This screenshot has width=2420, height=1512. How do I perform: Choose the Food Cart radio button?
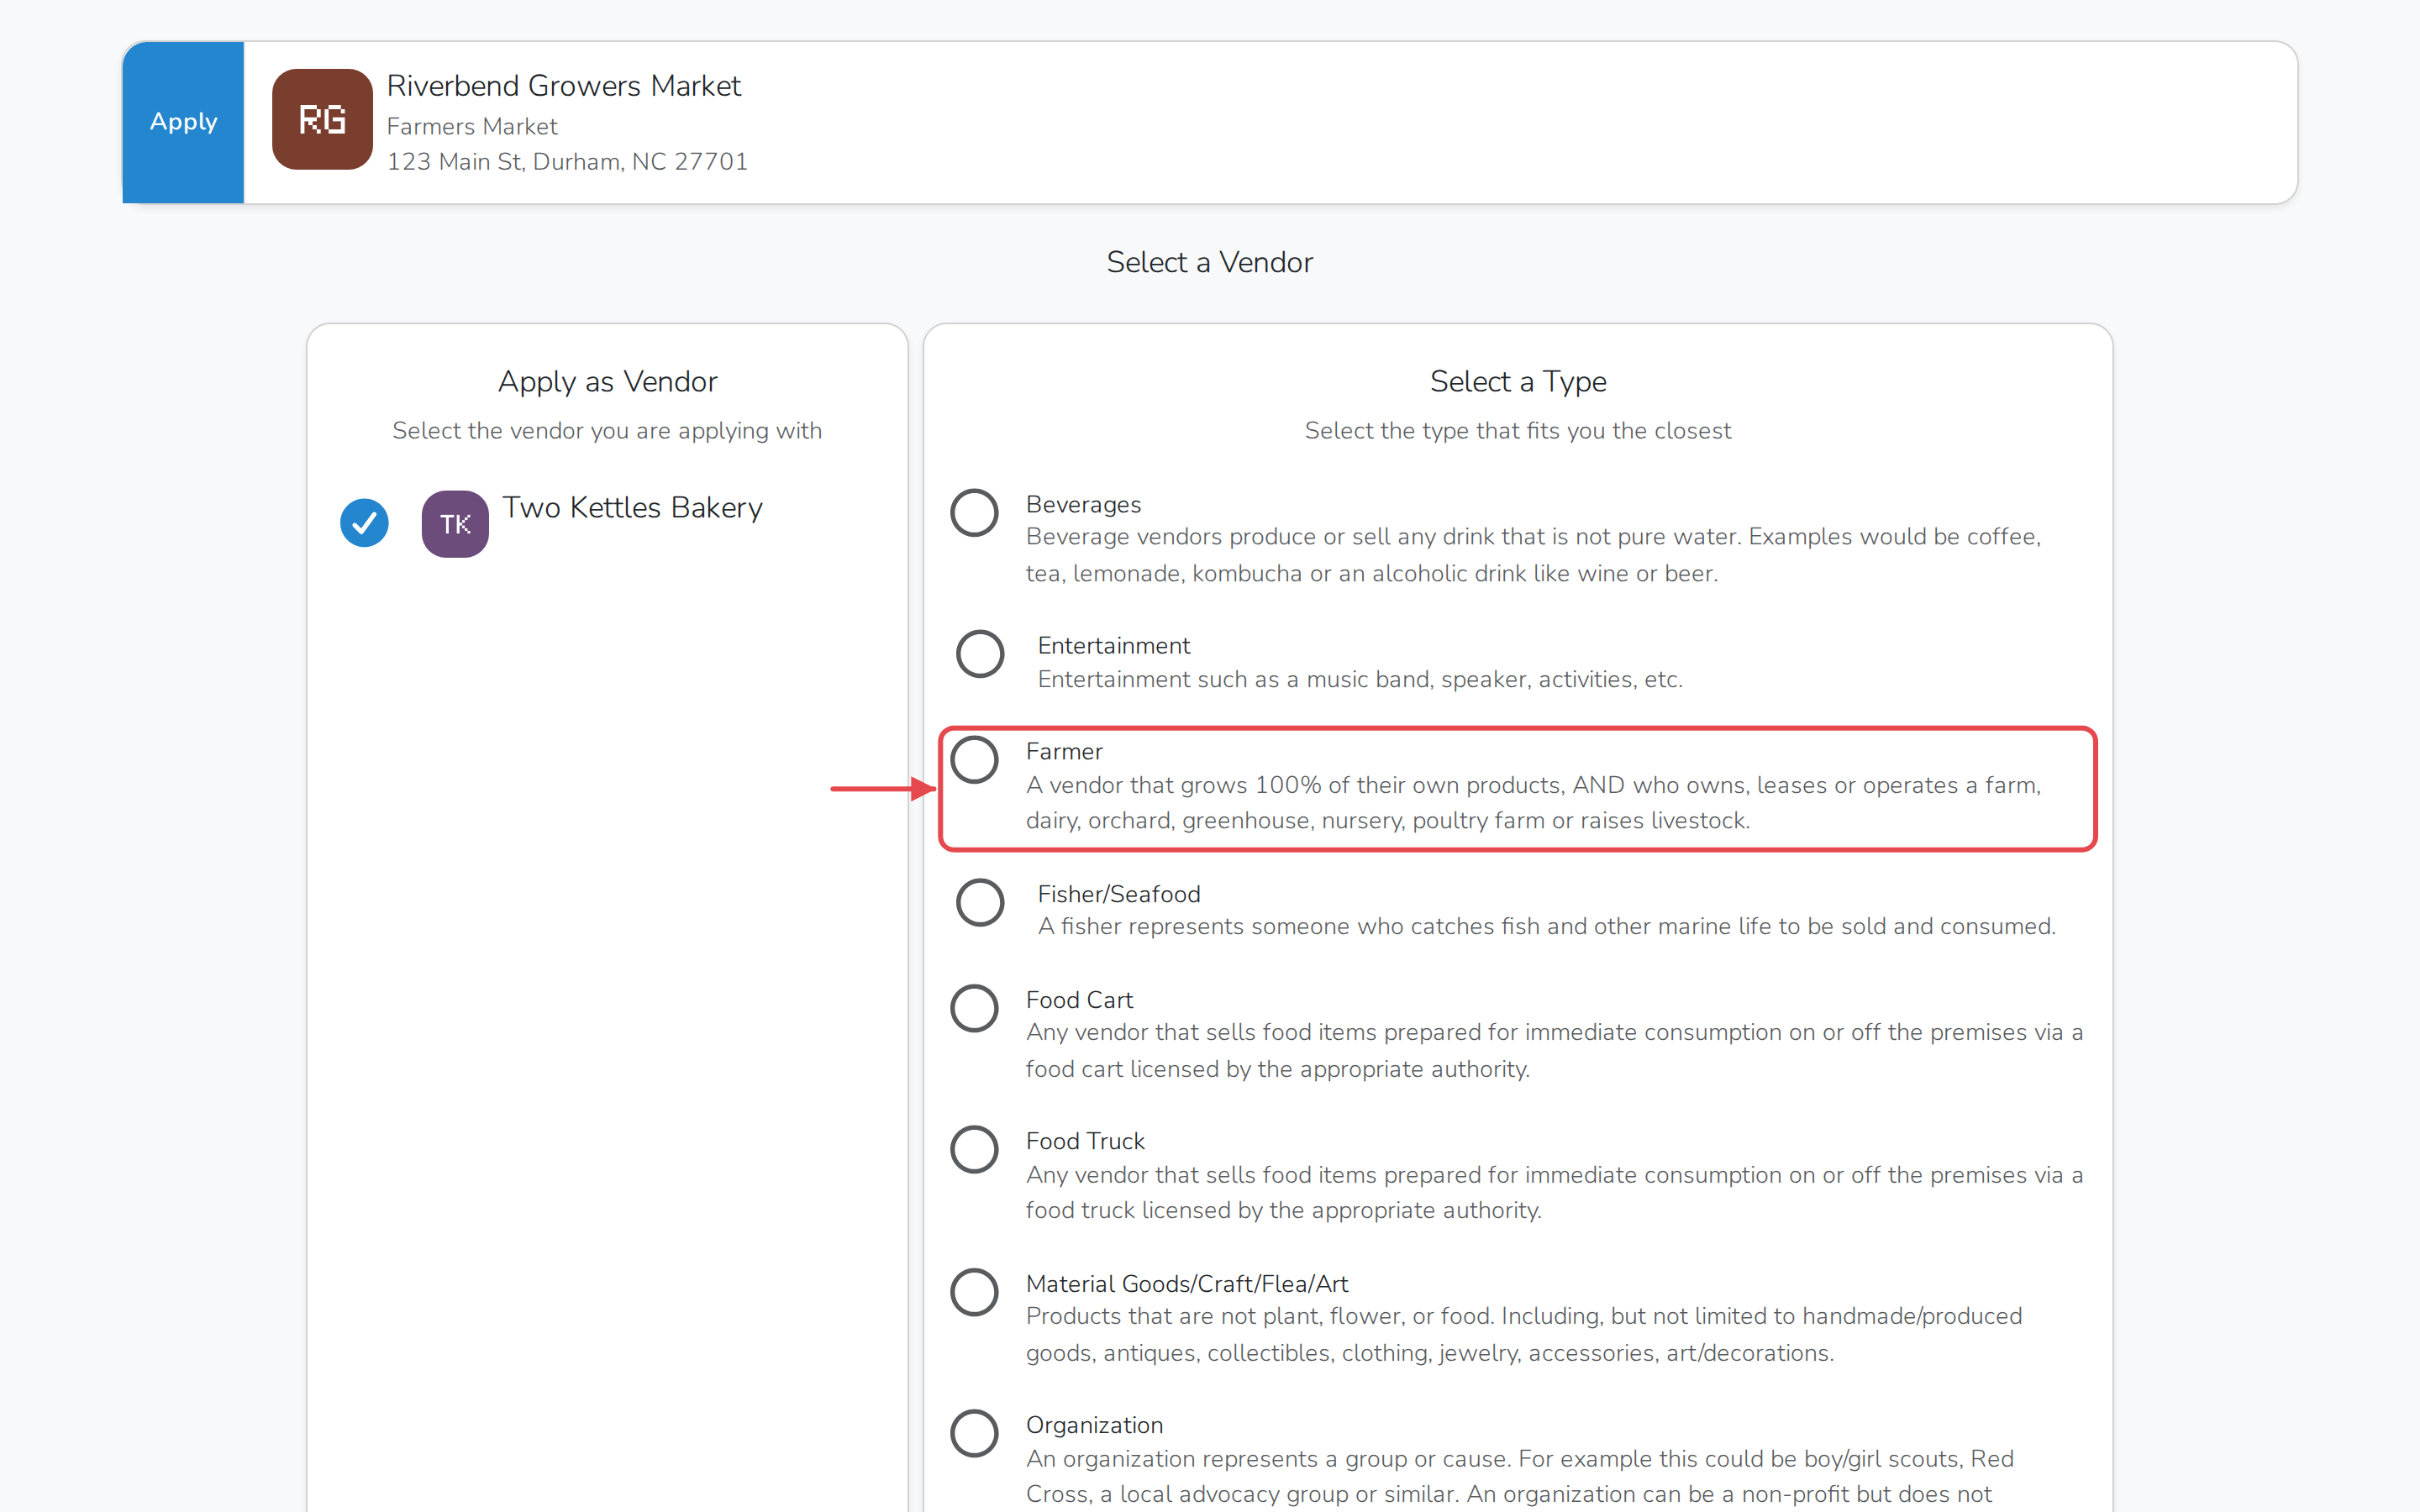tap(974, 1008)
